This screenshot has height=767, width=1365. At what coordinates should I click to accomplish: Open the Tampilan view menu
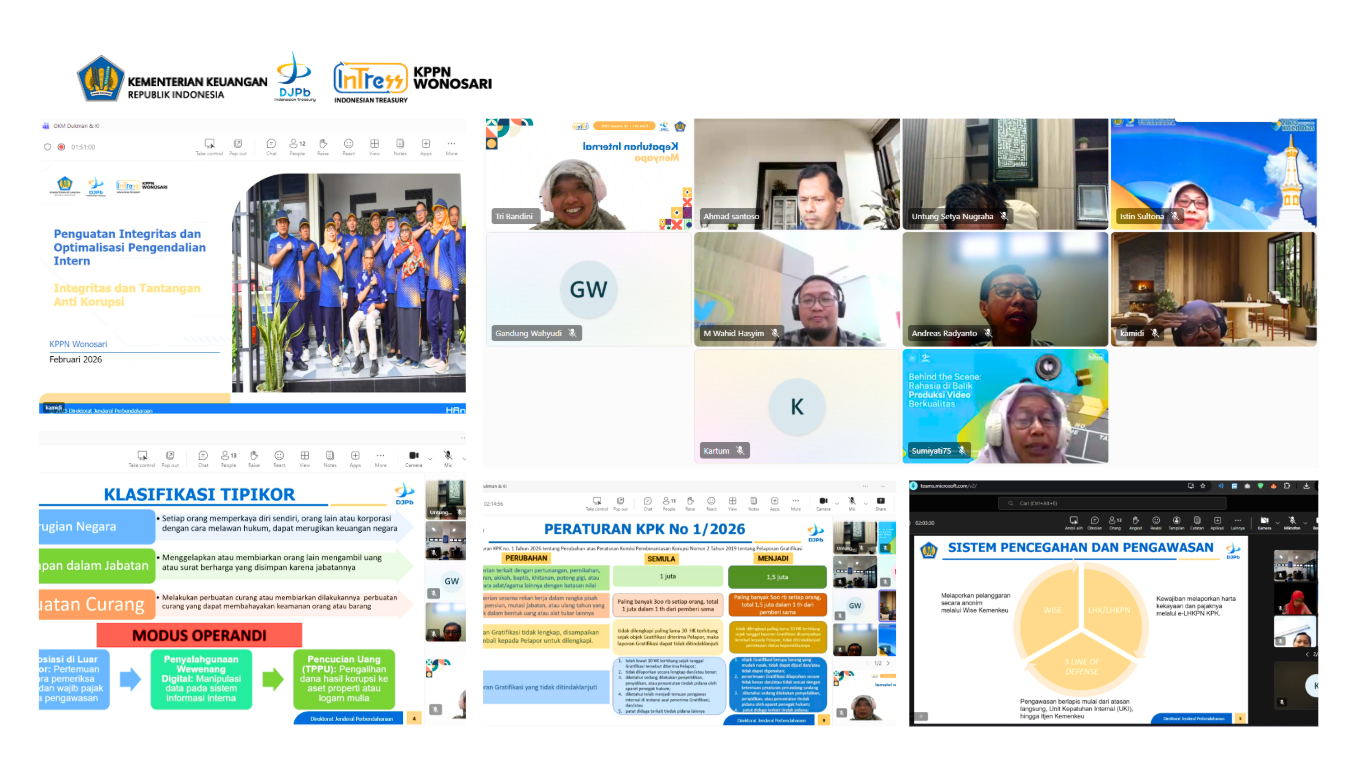pyautogui.click(x=1176, y=521)
